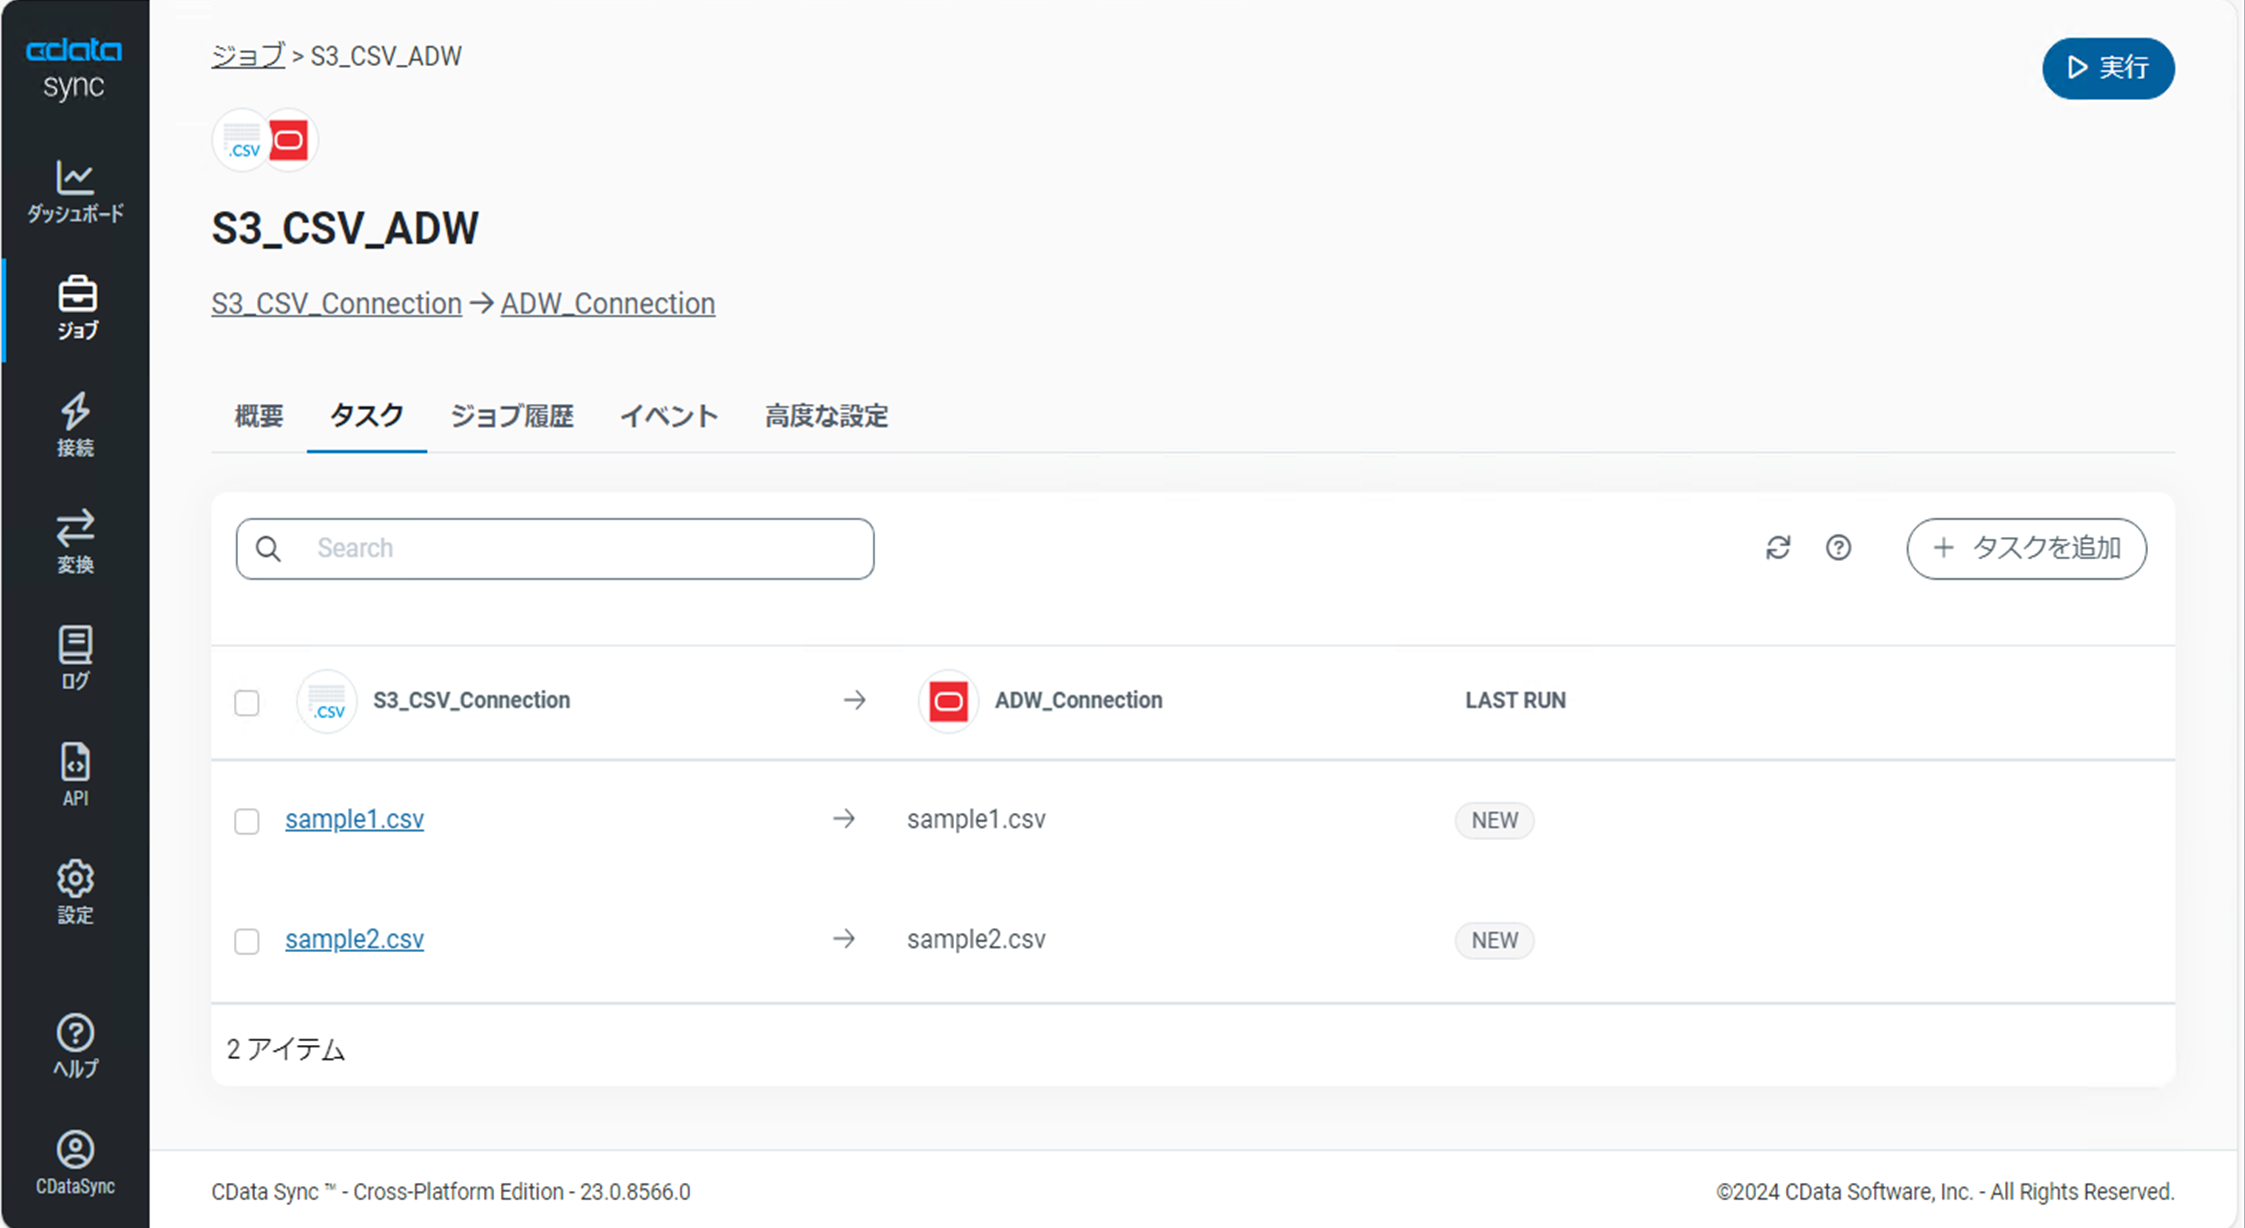Open the Transformations (変換) sidebar icon
2245x1228 pixels.
click(75, 541)
